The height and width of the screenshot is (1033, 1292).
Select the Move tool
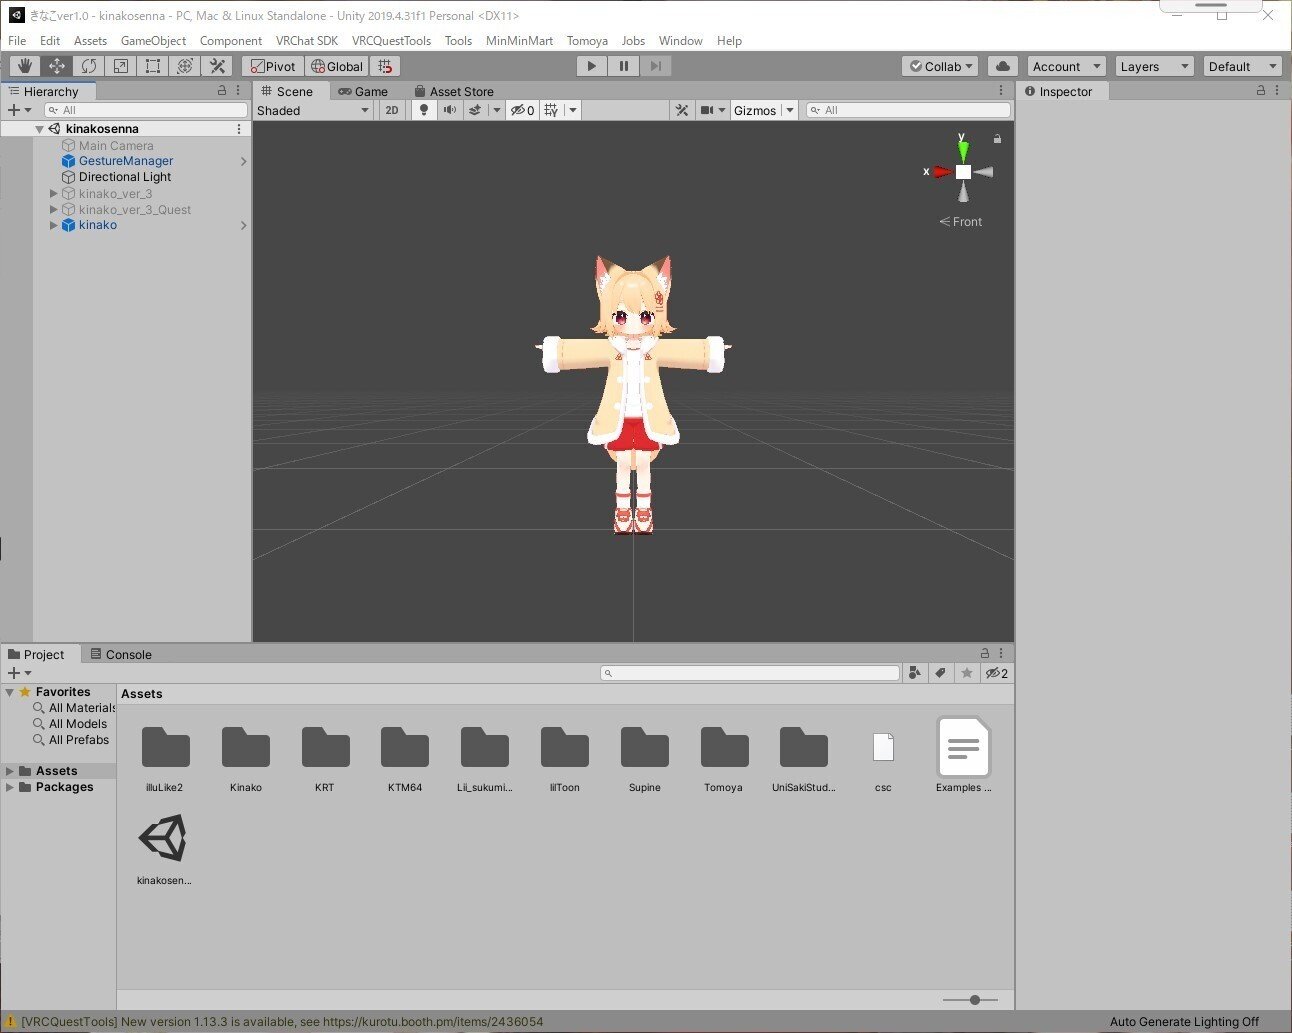(x=57, y=66)
